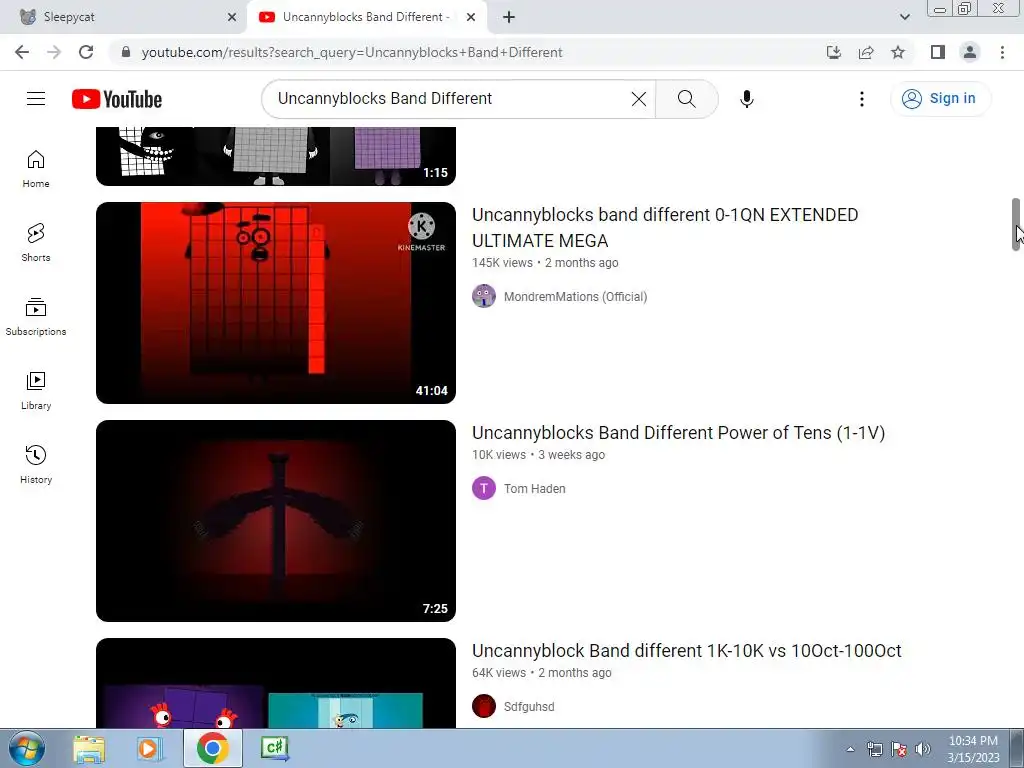Toggle the browser side panel
Screen dimensions: 1024x768
pos(938,52)
